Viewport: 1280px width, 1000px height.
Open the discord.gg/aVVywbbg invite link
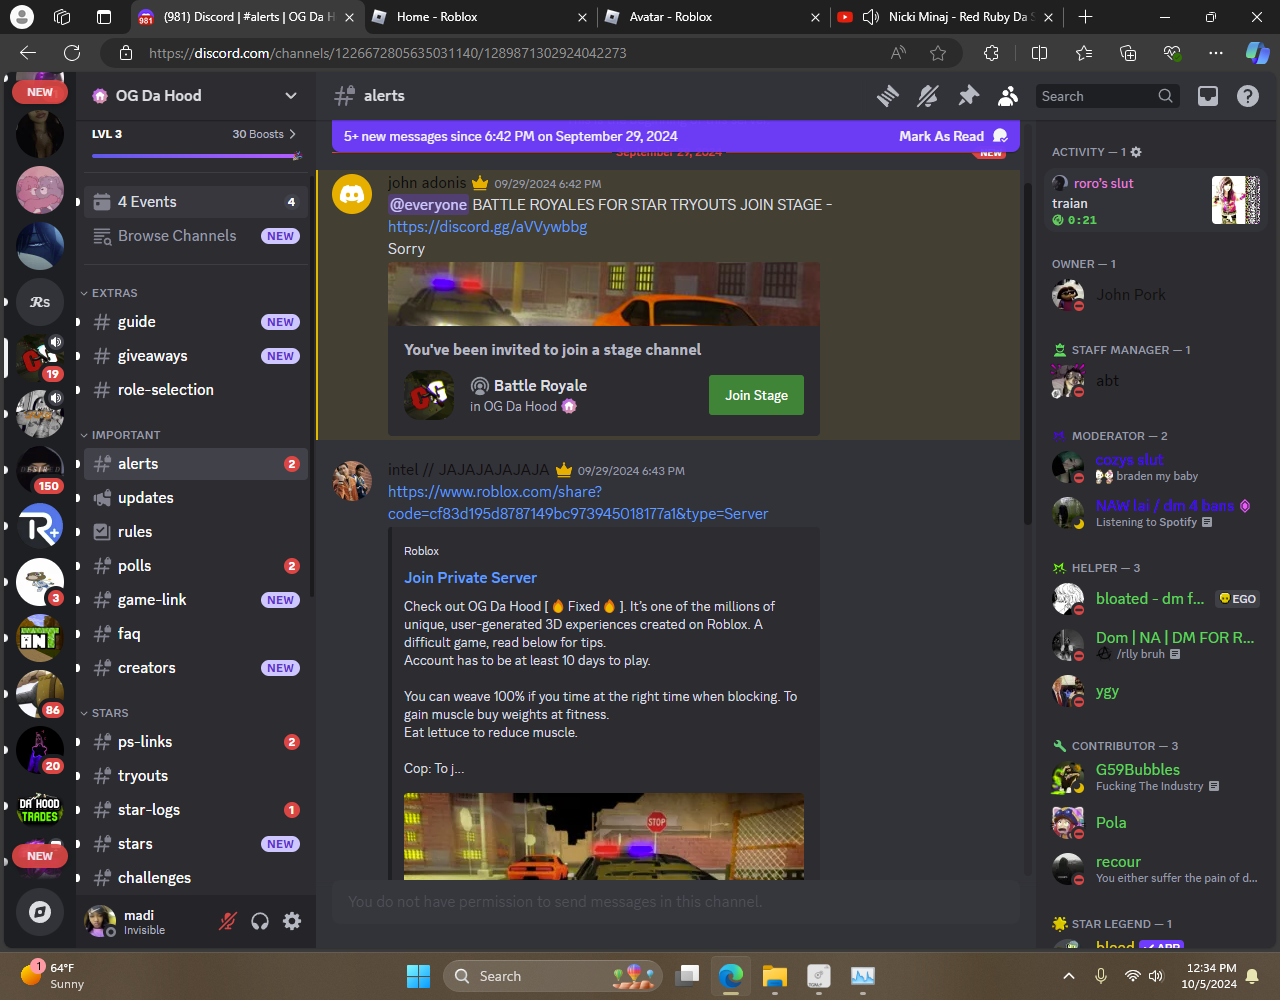point(487,227)
